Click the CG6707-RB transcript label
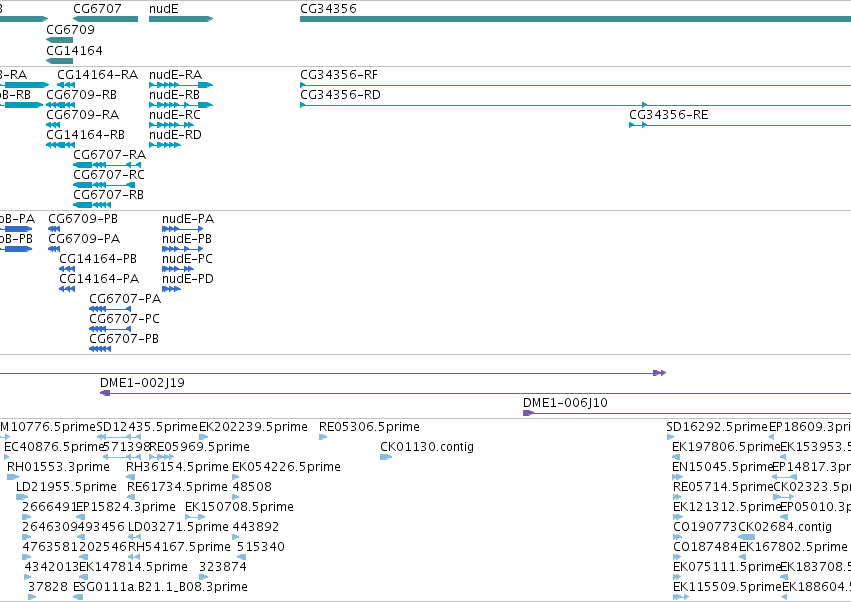The width and height of the screenshot is (851, 602). 109,194
